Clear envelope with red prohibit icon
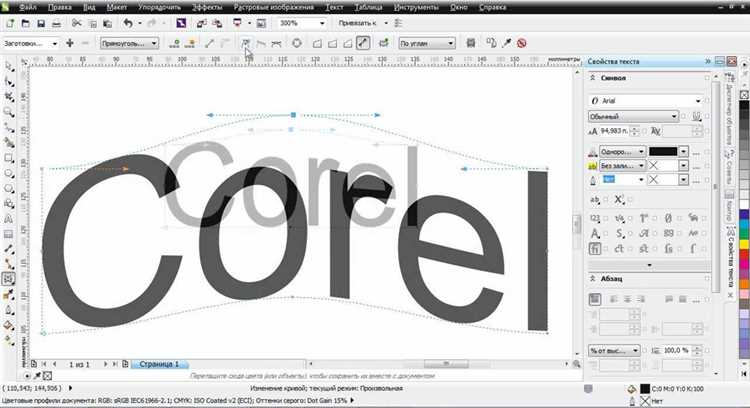This screenshot has height=408, width=750. (522, 43)
